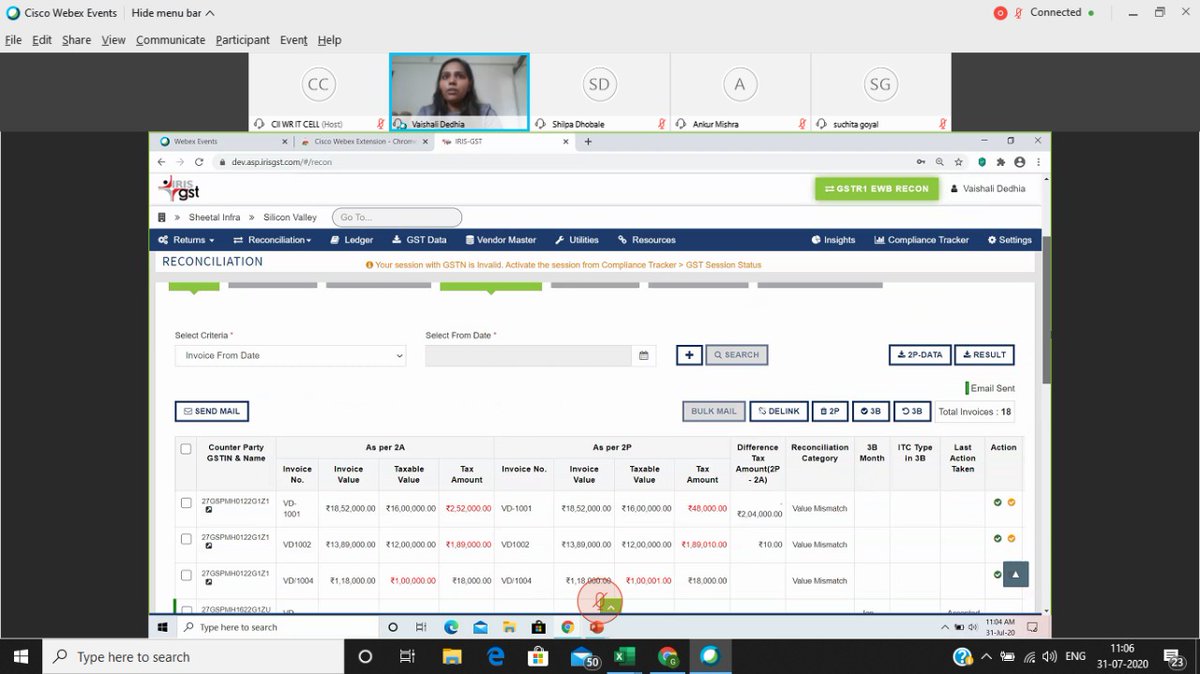Select Vaishali Dedhia's video thumbnail
Screen dimensions: 1200x674
(x=459, y=91)
